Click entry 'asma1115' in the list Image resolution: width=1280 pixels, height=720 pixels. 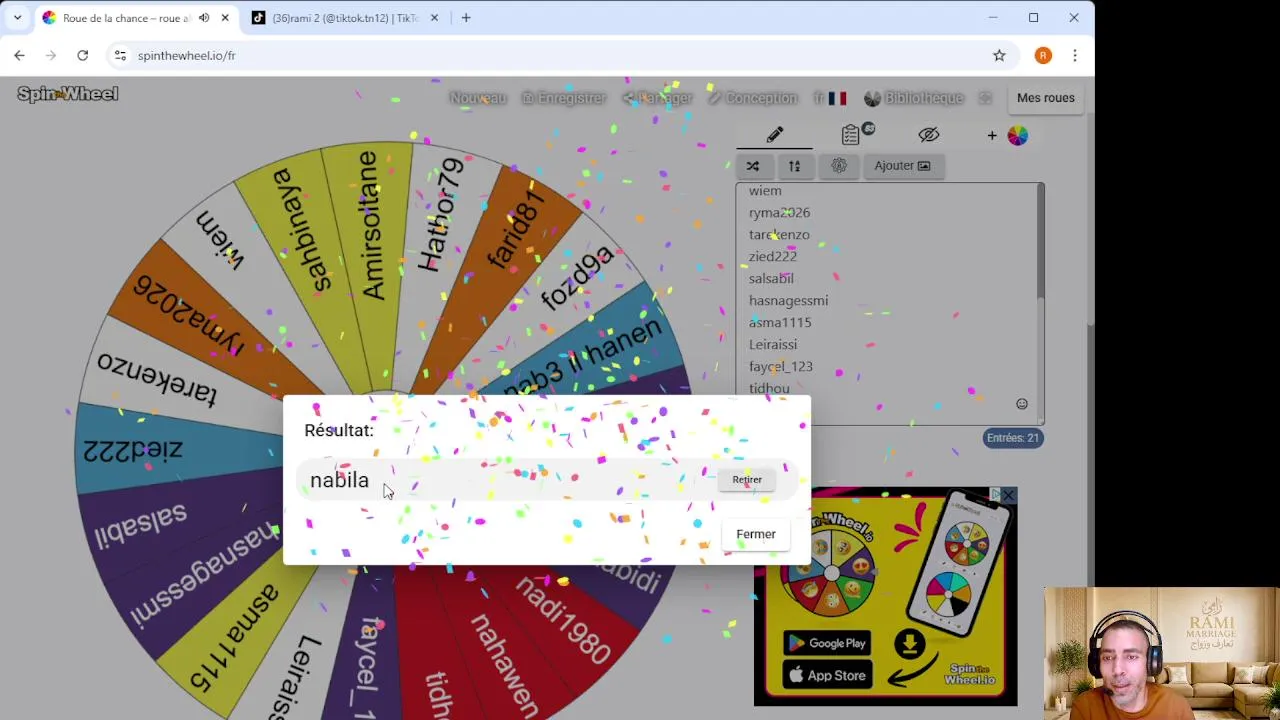(780, 323)
